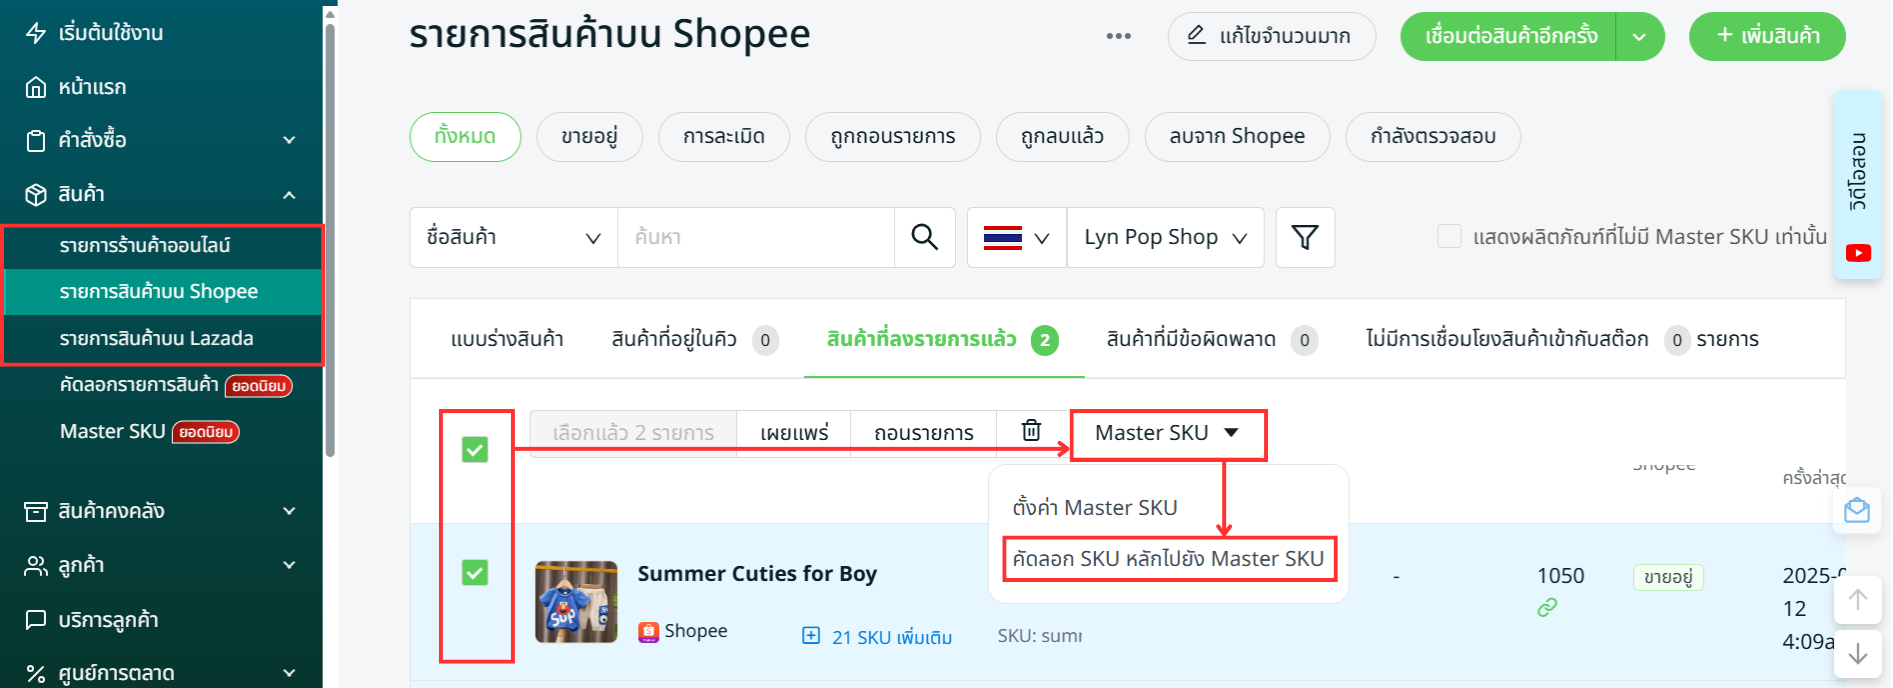Open Summer Cuties for Boy product thumbnail

[x=576, y=601]
